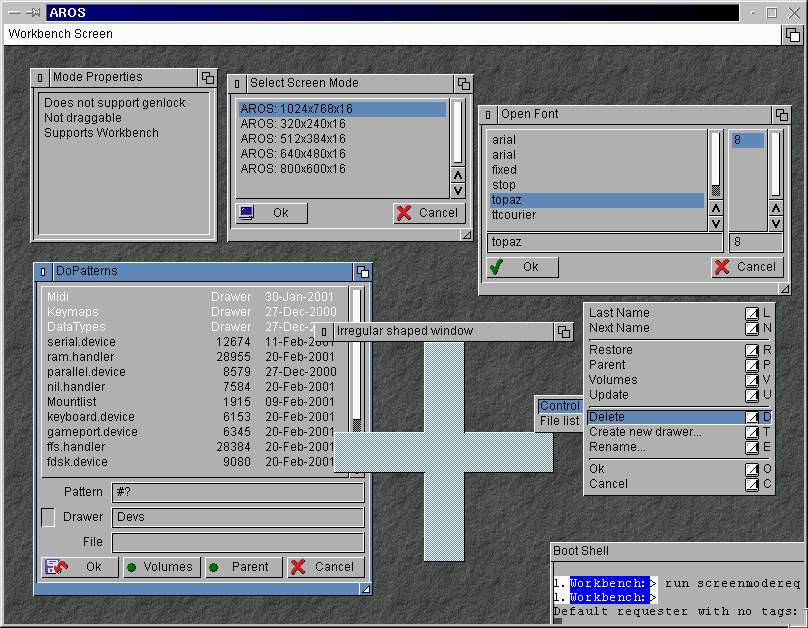808x628 pixels.
Task: Toggle the checkbox beside the Drawer field
Action: tap(48, 517)
